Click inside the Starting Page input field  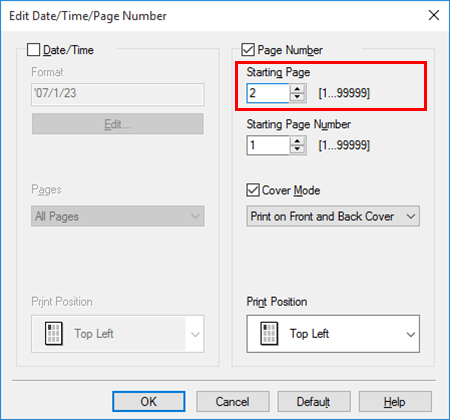click(x=268, y=93)
